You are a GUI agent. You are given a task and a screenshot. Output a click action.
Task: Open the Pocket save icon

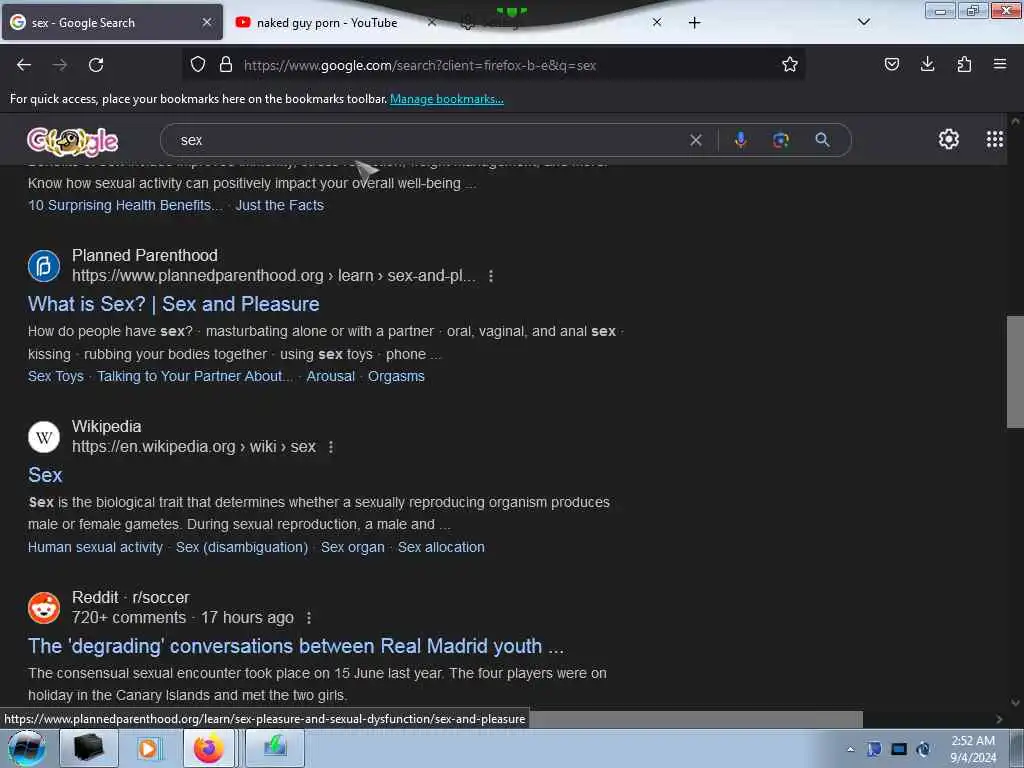(x=891, y=64)
